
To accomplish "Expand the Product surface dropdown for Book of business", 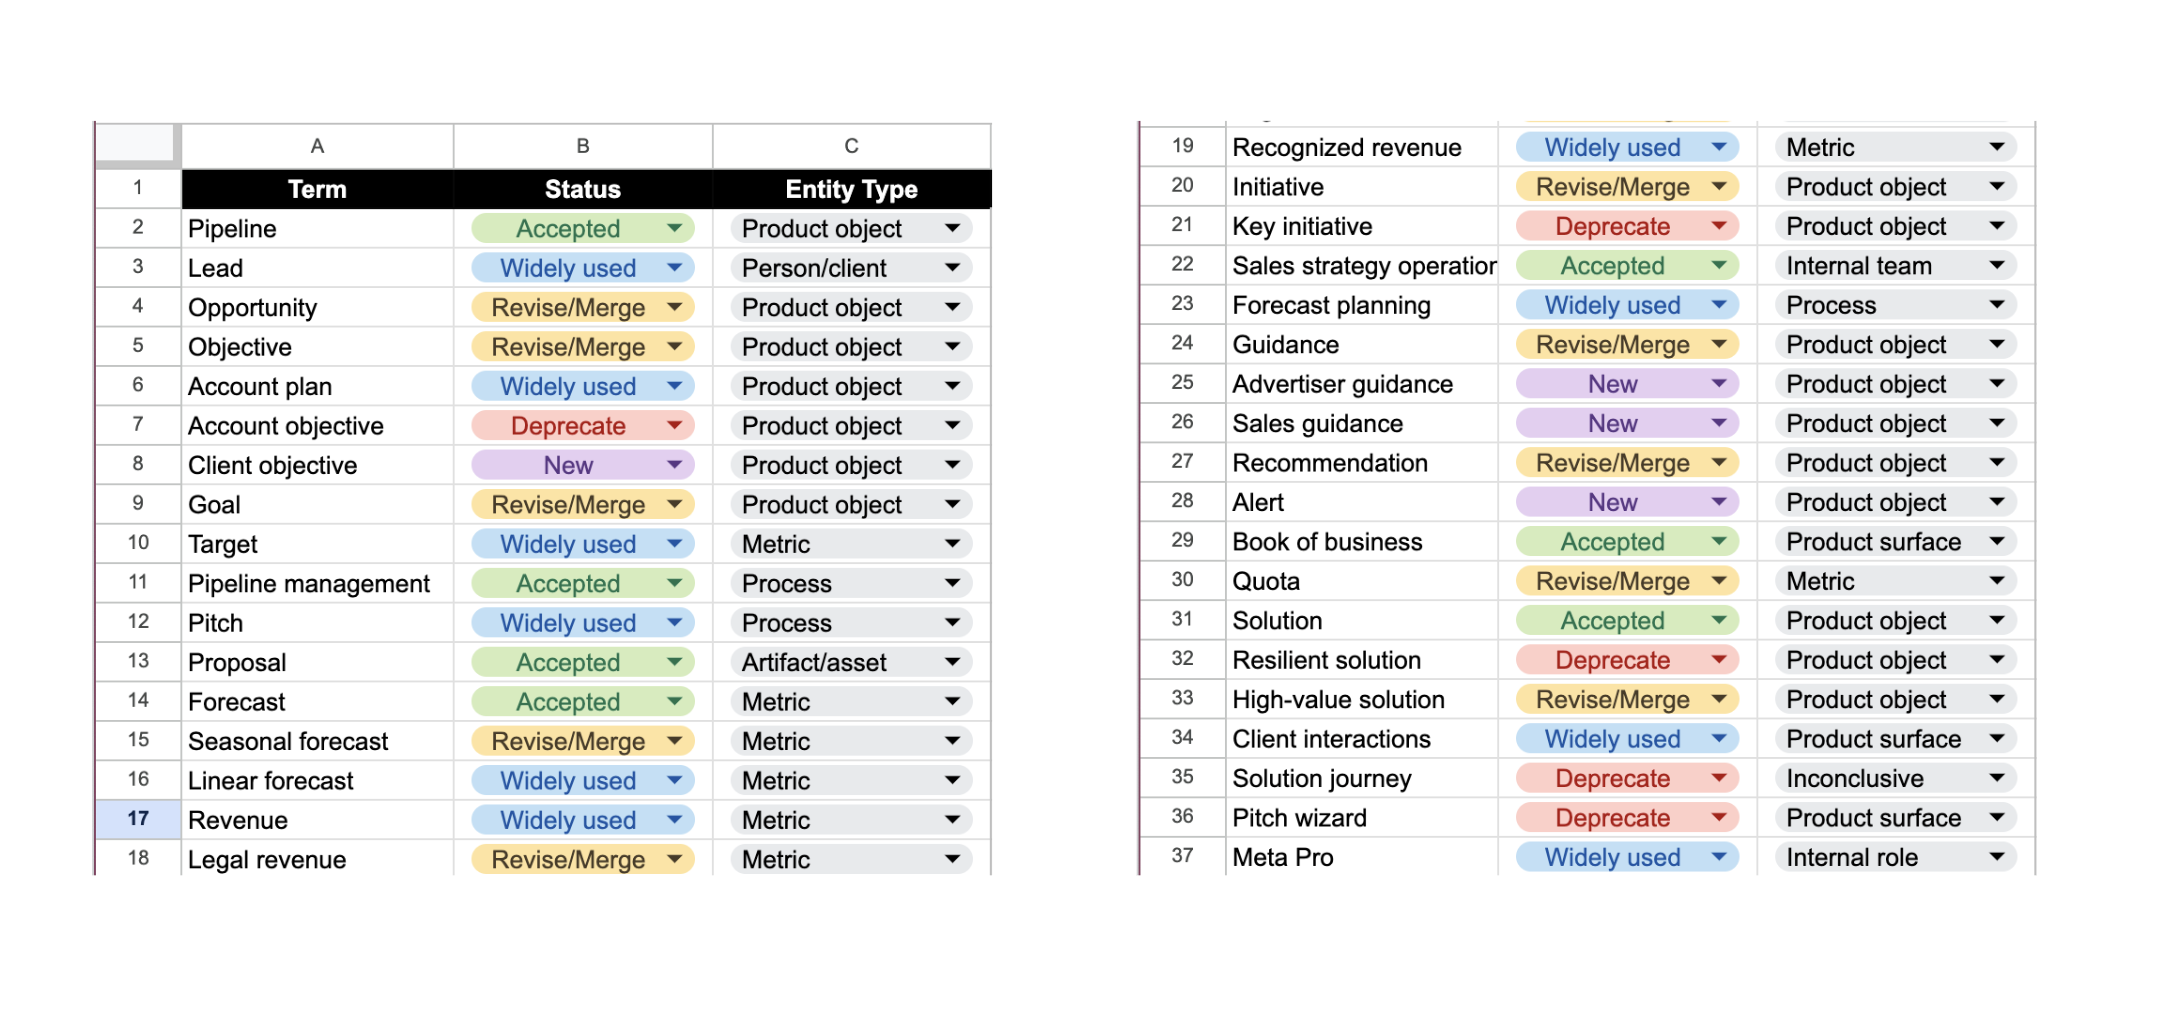I will tap(1997, 541).
